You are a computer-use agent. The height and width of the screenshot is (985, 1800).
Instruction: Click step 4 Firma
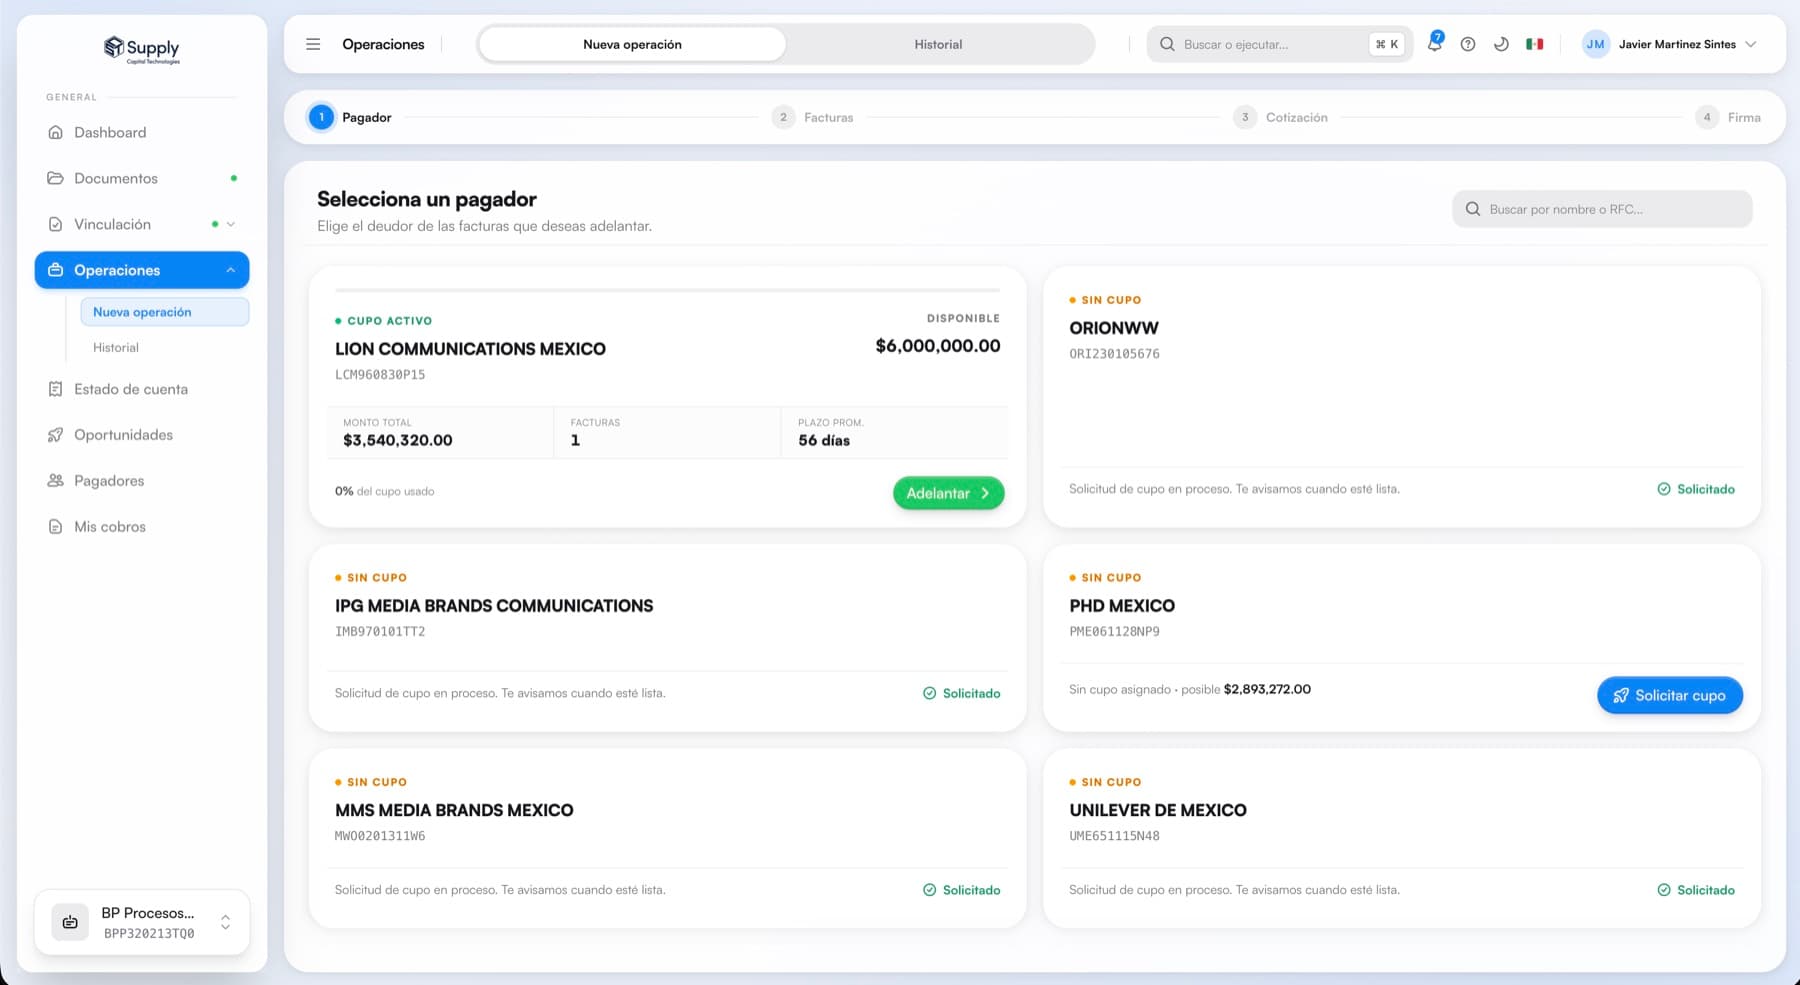pos(1729,117)
